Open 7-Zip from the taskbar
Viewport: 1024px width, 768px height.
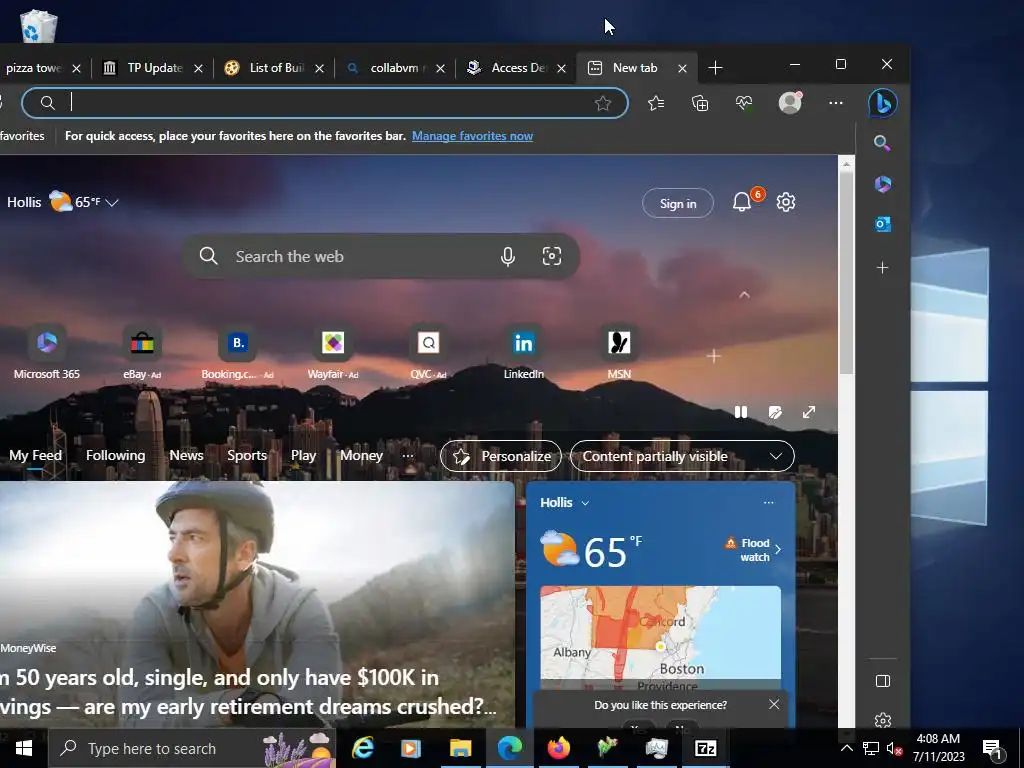pos(705,748)
